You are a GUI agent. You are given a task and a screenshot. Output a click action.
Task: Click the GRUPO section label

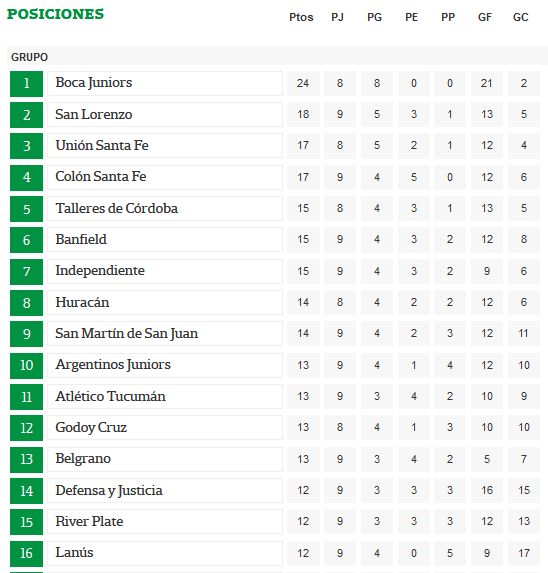click(x=30, y=57)
